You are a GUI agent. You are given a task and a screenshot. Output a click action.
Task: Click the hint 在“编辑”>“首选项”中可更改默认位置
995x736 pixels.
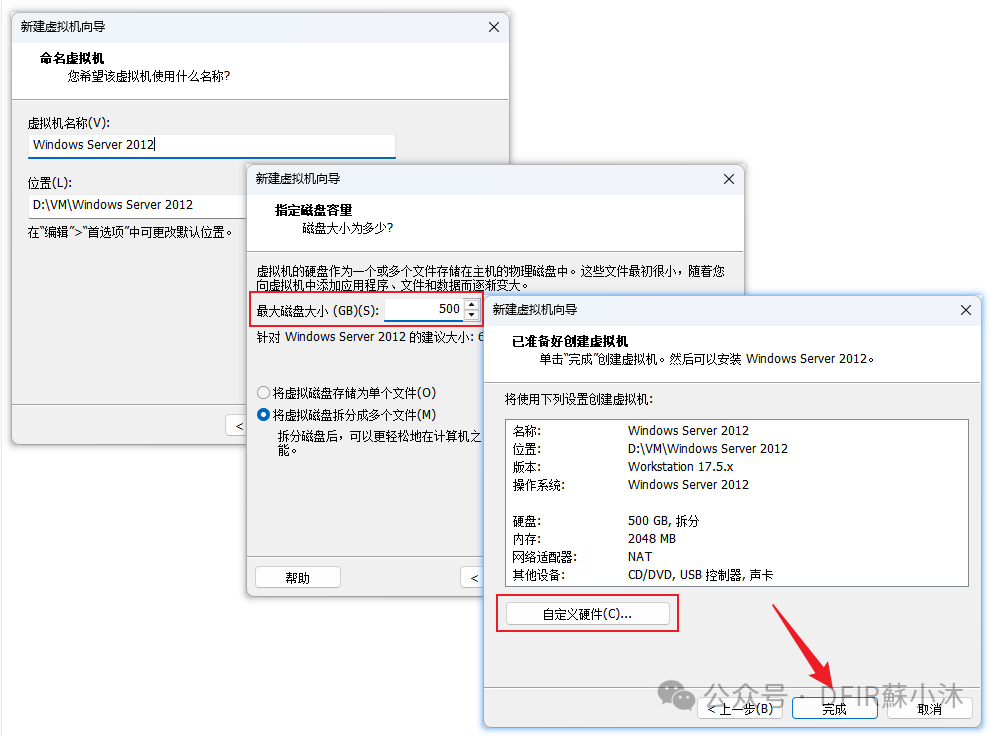(x=130, y=232)
